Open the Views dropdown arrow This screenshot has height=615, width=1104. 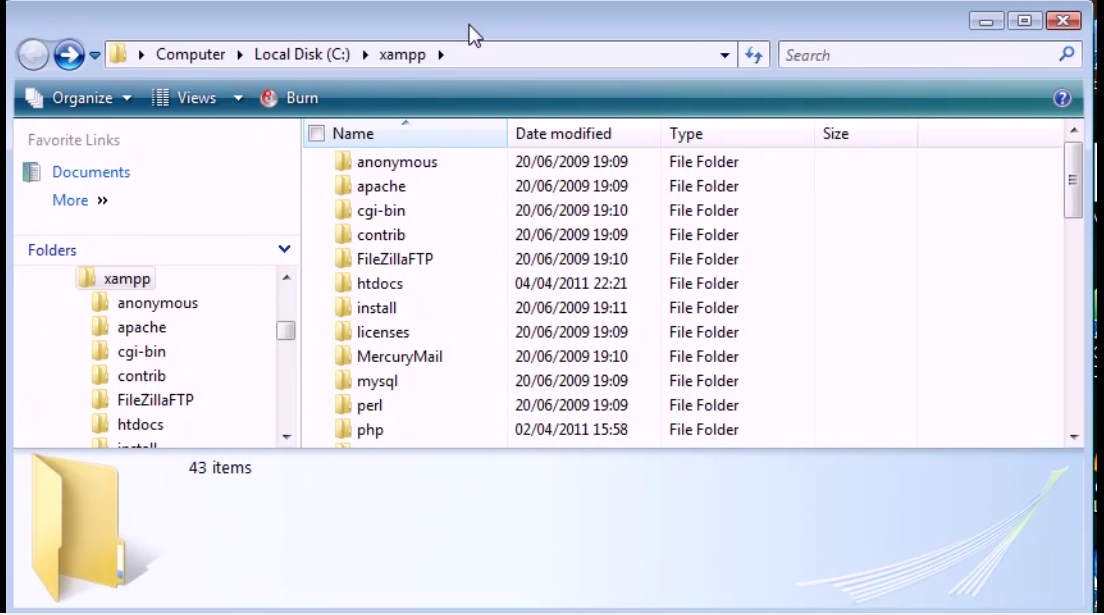(x=237, y=97)
